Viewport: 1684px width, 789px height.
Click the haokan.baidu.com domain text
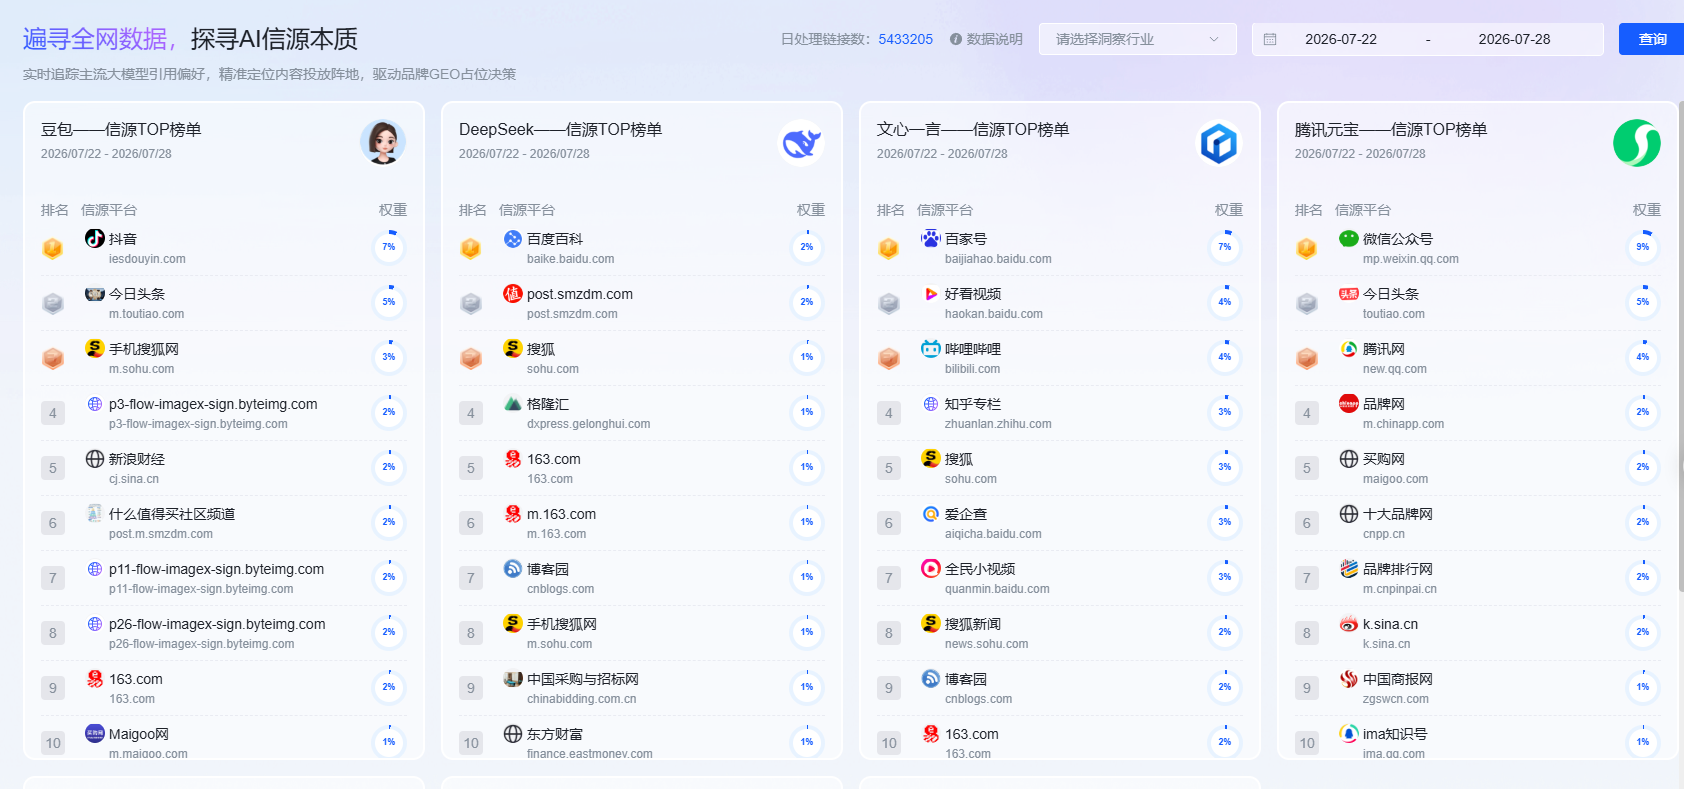click(994, 314)
